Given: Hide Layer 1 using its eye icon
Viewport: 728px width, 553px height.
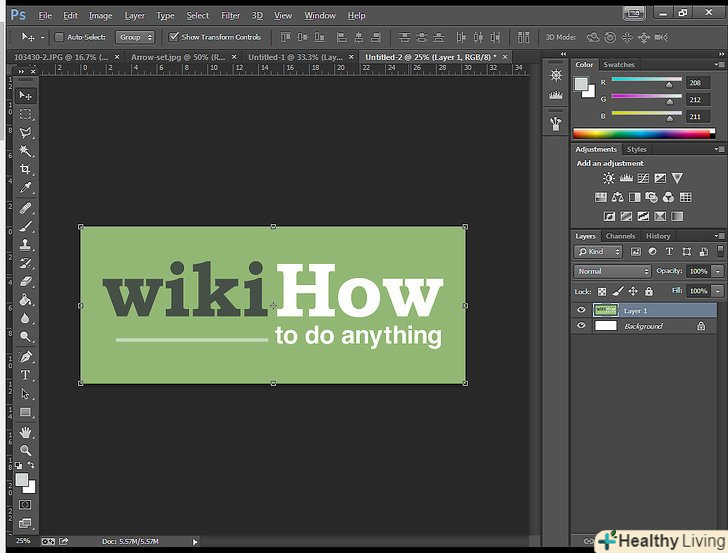Looking at the screenshot, I should pos(581,311).
